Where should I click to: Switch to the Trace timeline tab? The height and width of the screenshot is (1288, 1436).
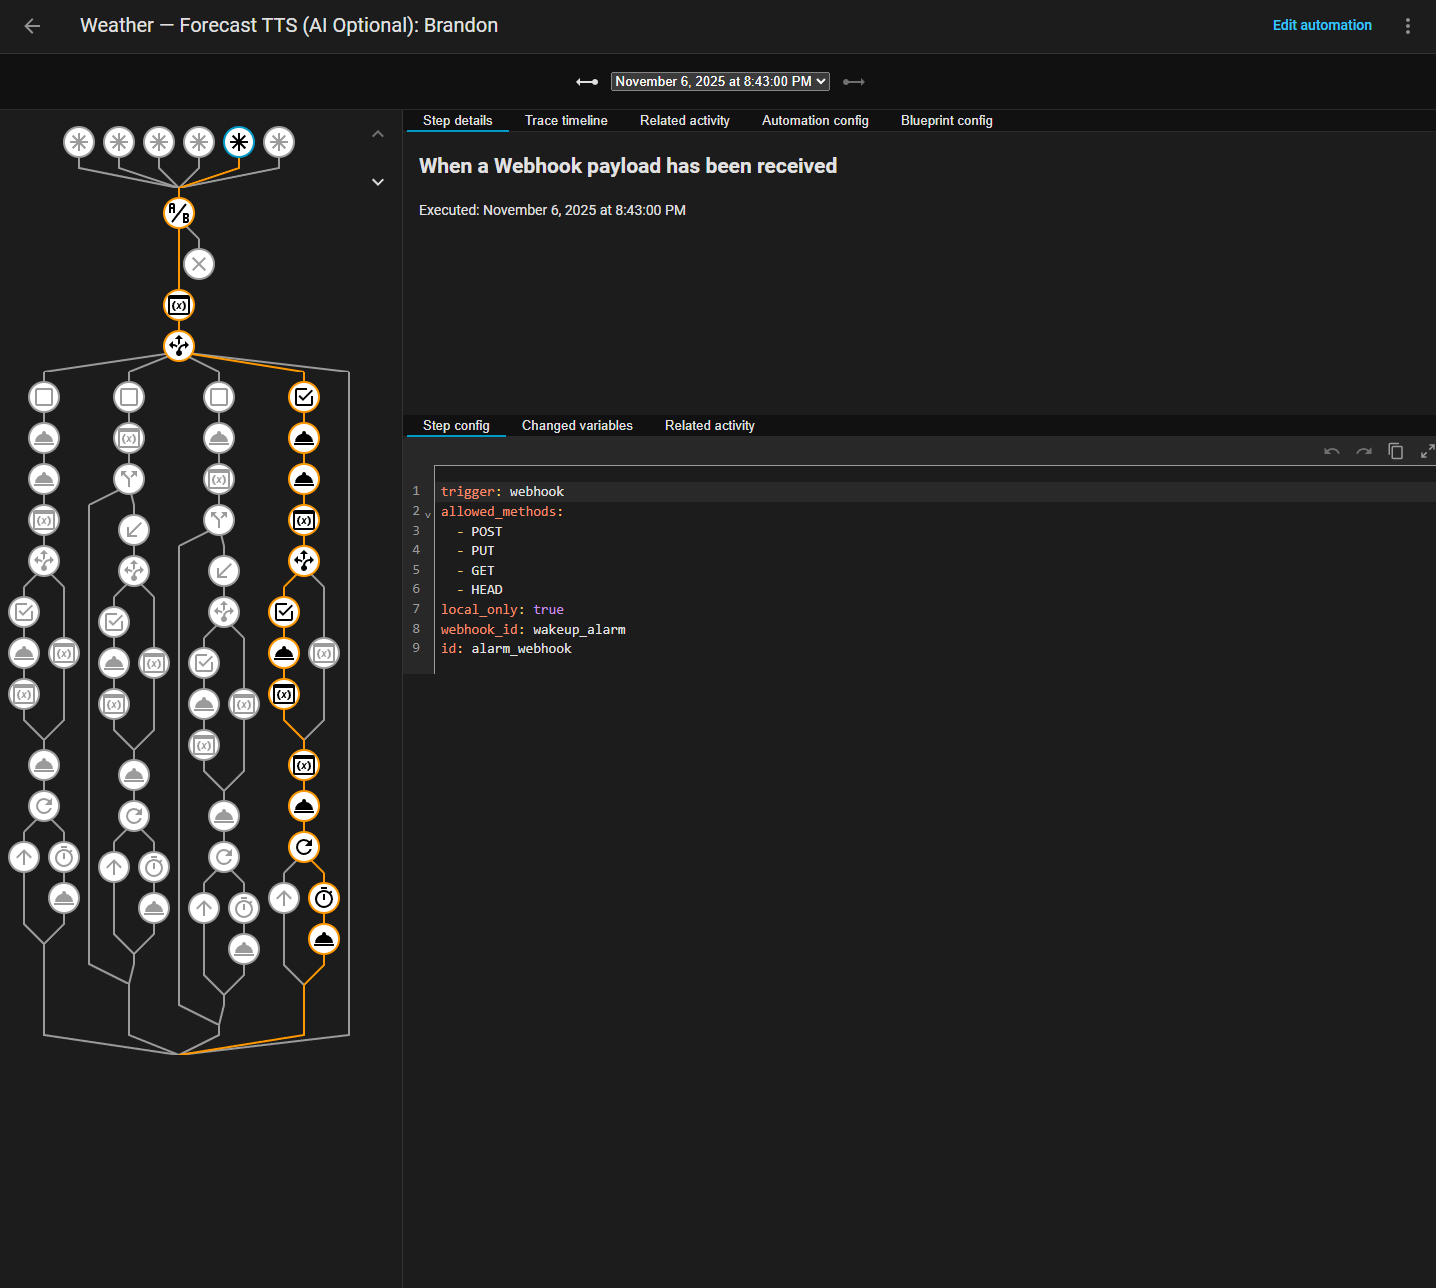(566, 121)
